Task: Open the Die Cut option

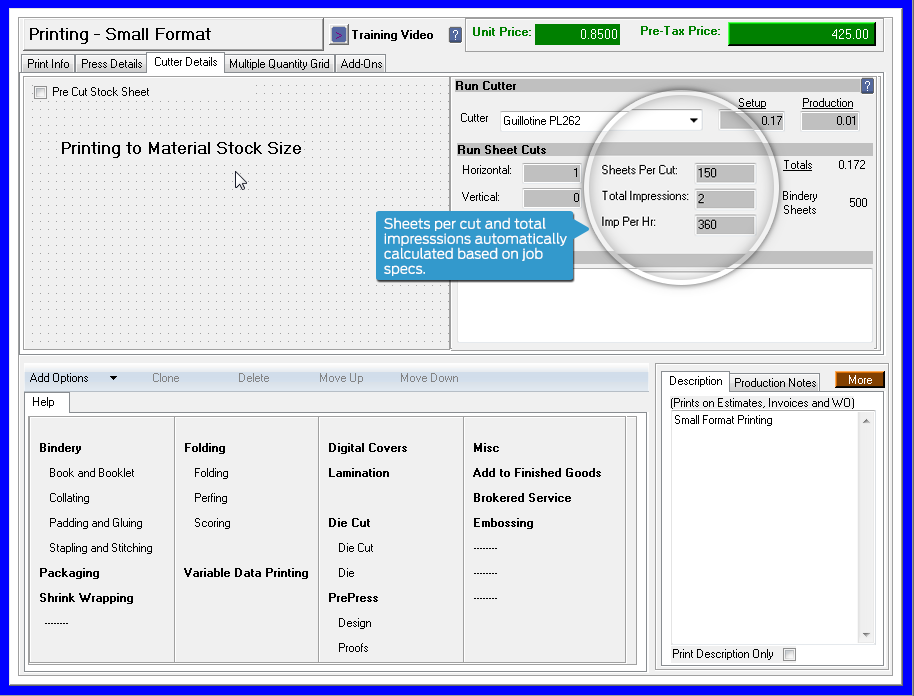Action: point(355,548)
